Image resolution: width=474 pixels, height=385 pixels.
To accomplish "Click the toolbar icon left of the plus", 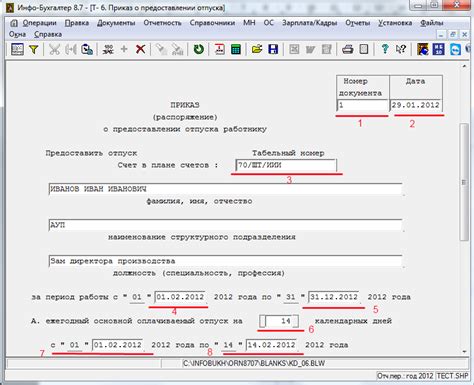I will 108,50.
